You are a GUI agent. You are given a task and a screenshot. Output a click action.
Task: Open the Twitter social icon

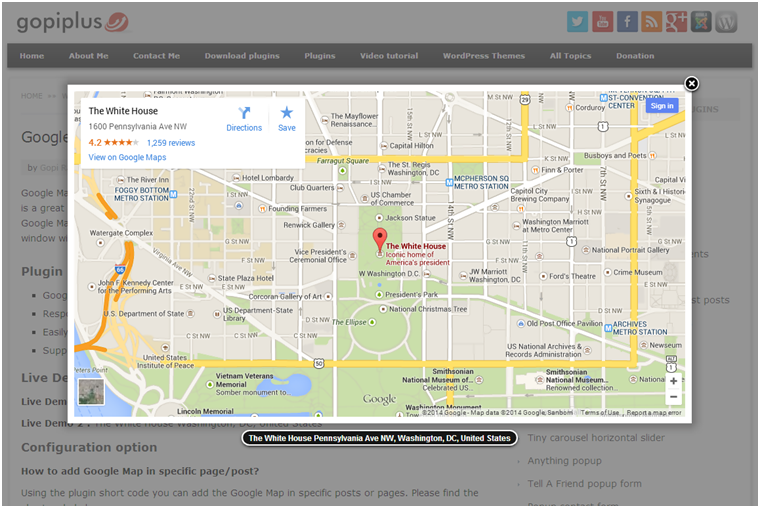click(x=577, y=22)
